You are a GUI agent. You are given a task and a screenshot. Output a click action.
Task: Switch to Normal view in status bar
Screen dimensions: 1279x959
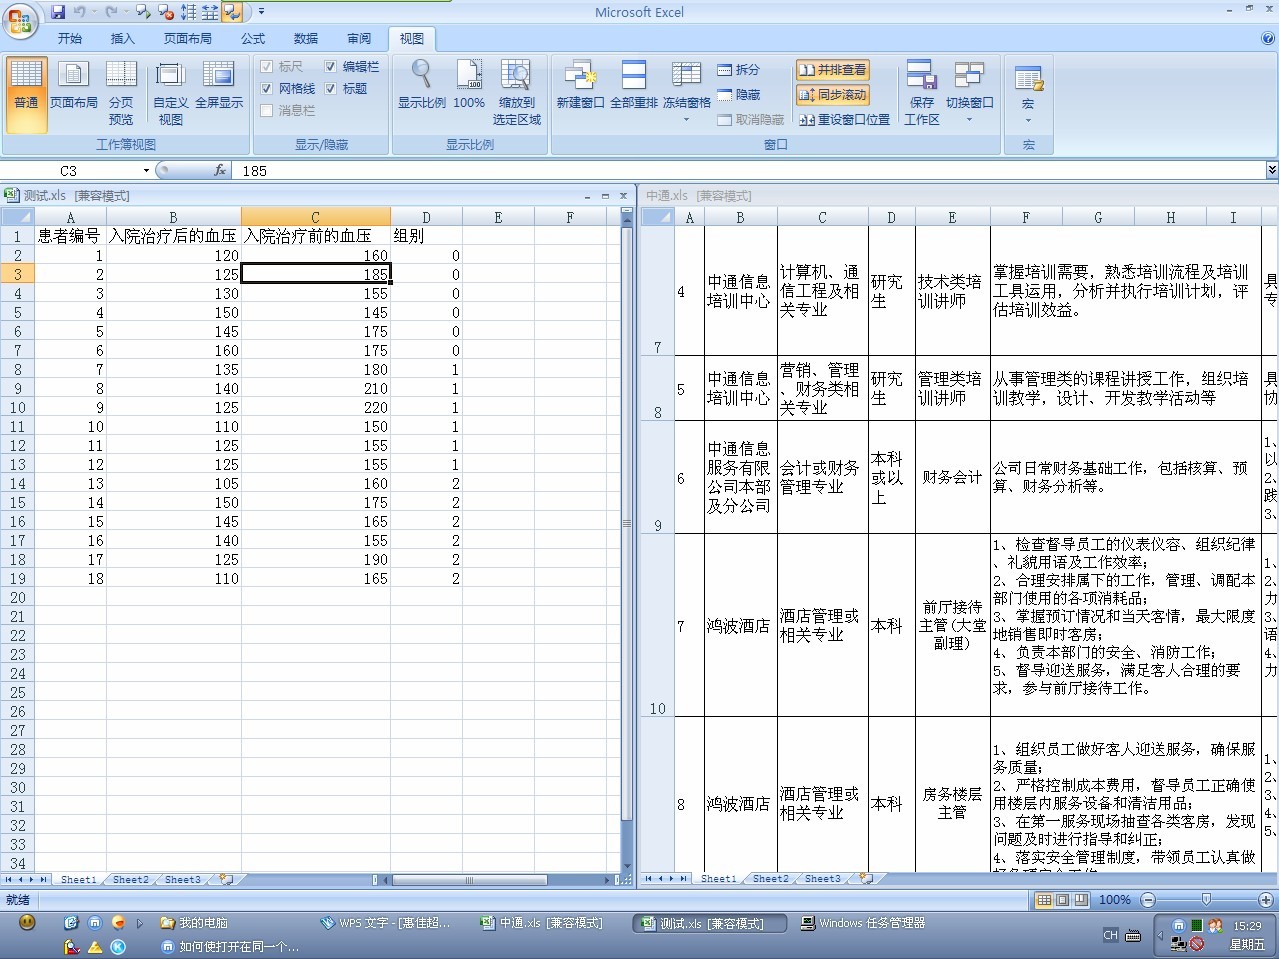tap(1044, 900)
